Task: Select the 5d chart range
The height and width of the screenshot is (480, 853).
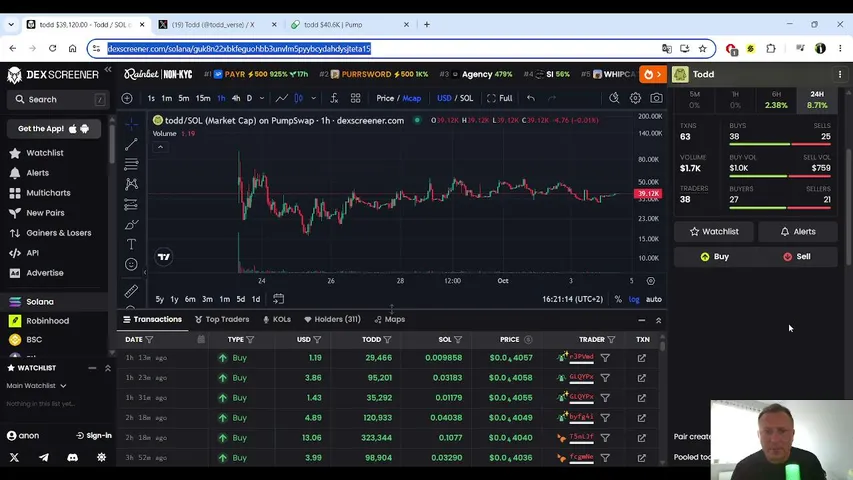Action: coord(240,299)
